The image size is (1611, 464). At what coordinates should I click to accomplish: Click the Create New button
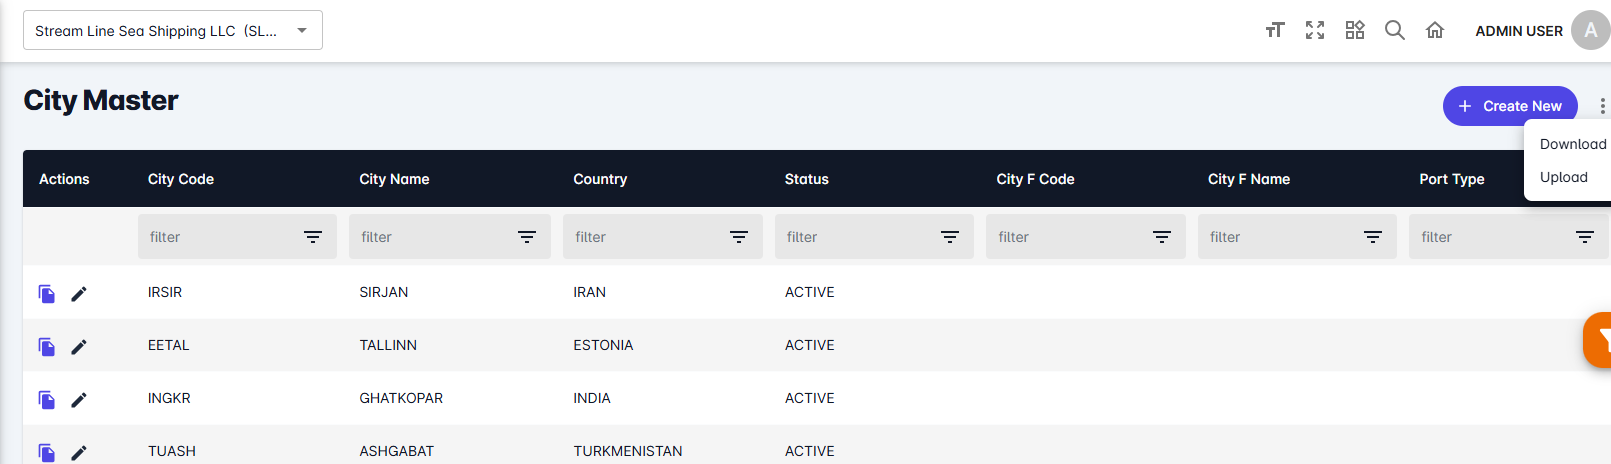tap(1509, 106)
